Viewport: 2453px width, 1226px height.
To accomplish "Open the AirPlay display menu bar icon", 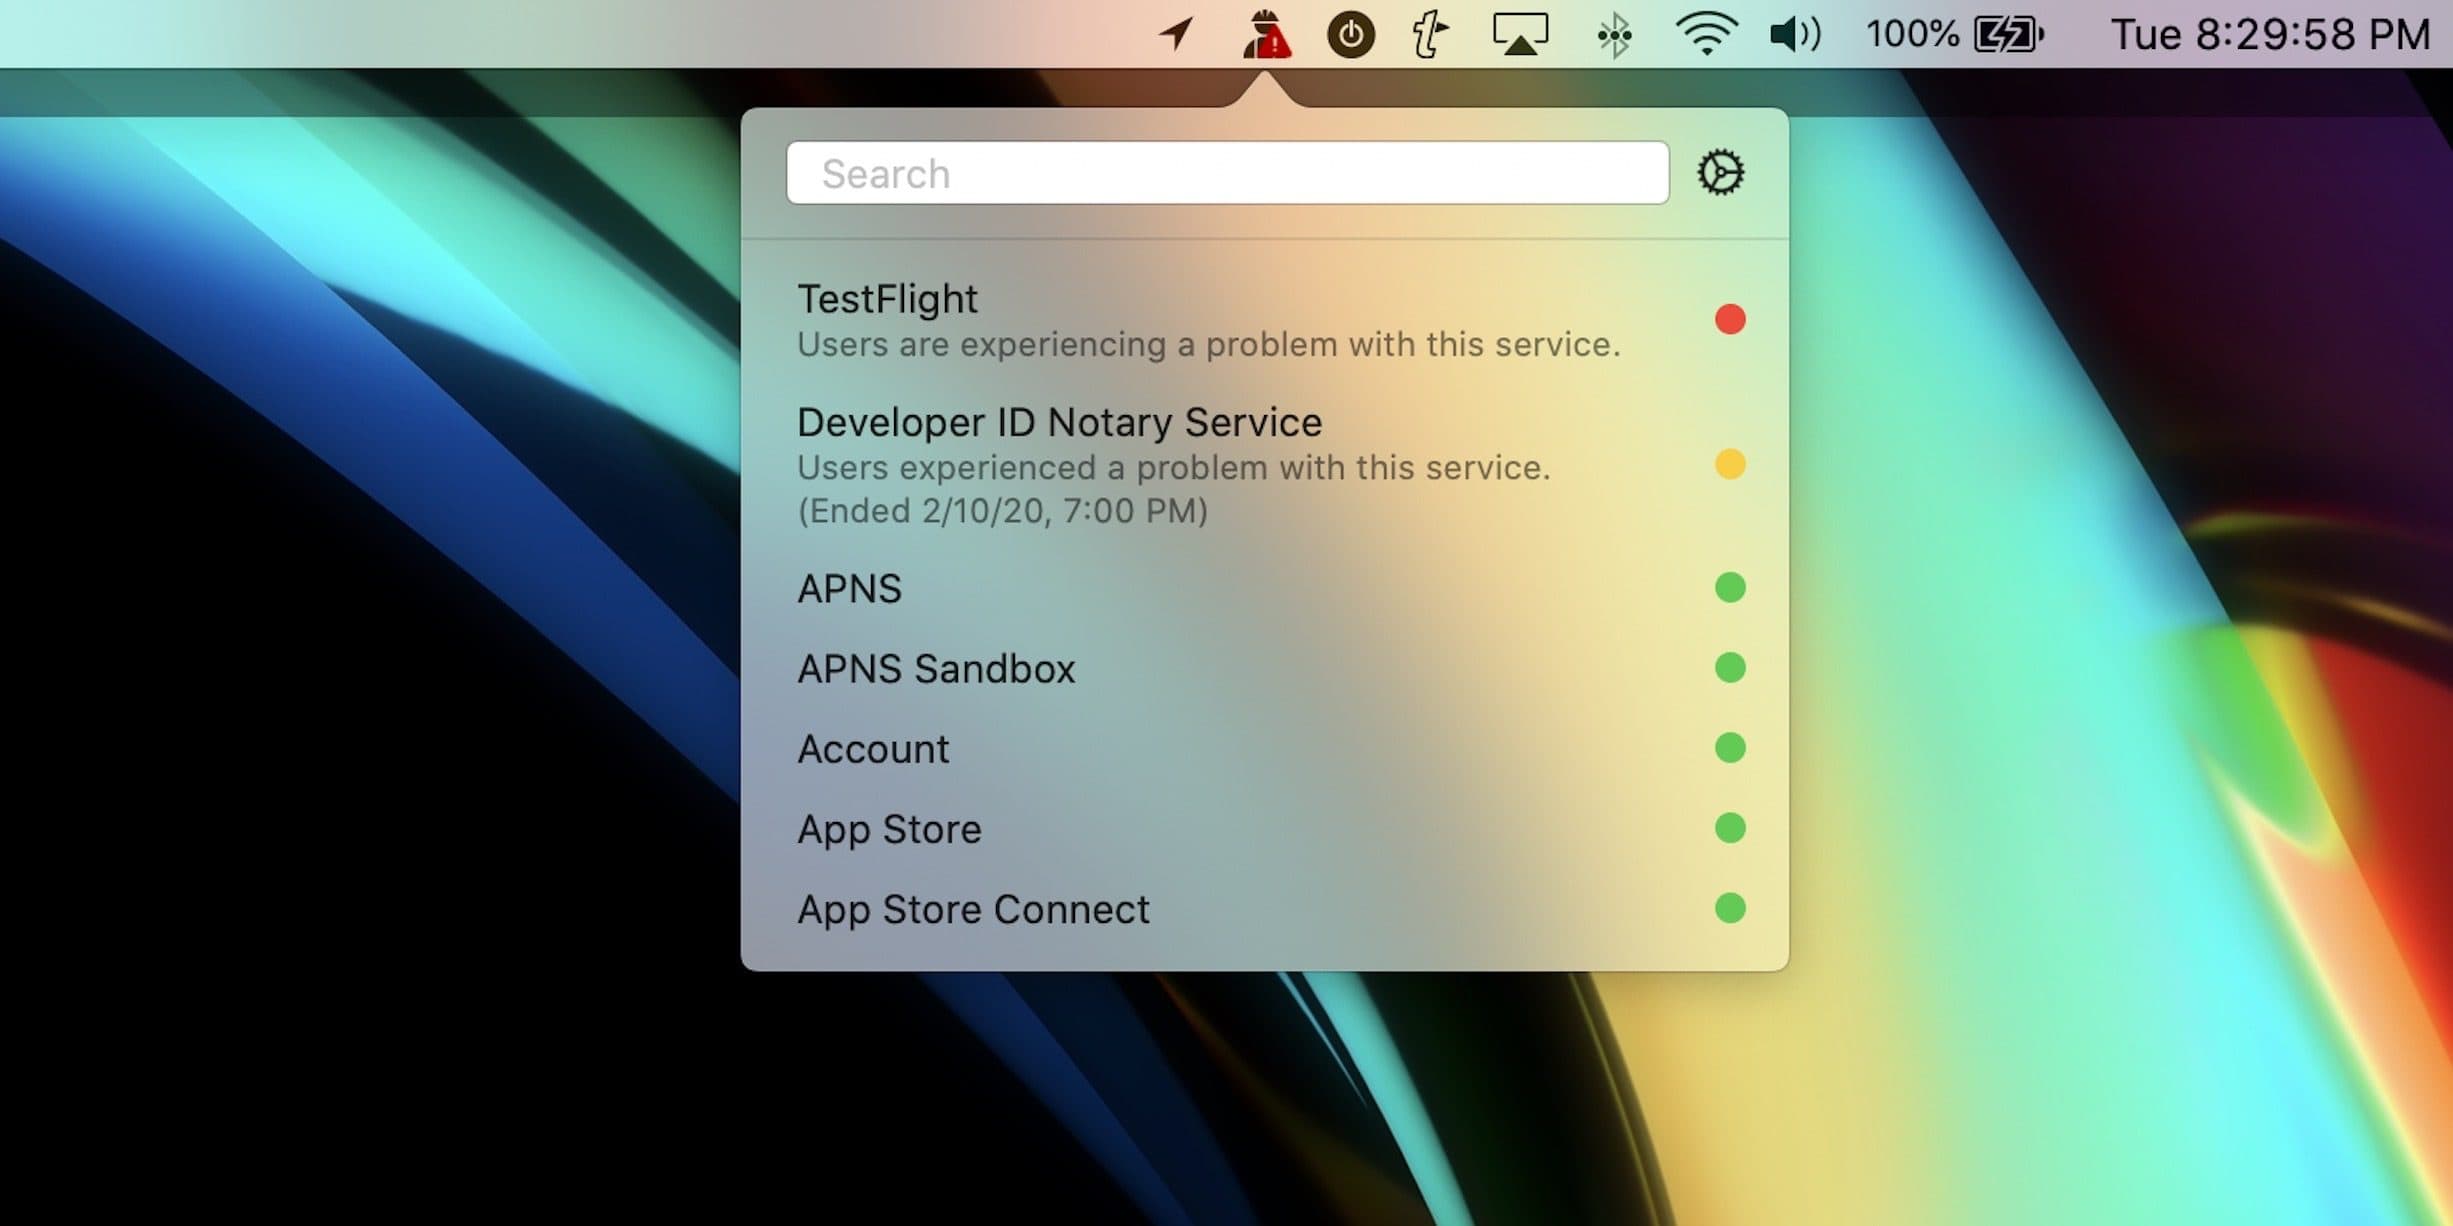I will click(1520, 34).
